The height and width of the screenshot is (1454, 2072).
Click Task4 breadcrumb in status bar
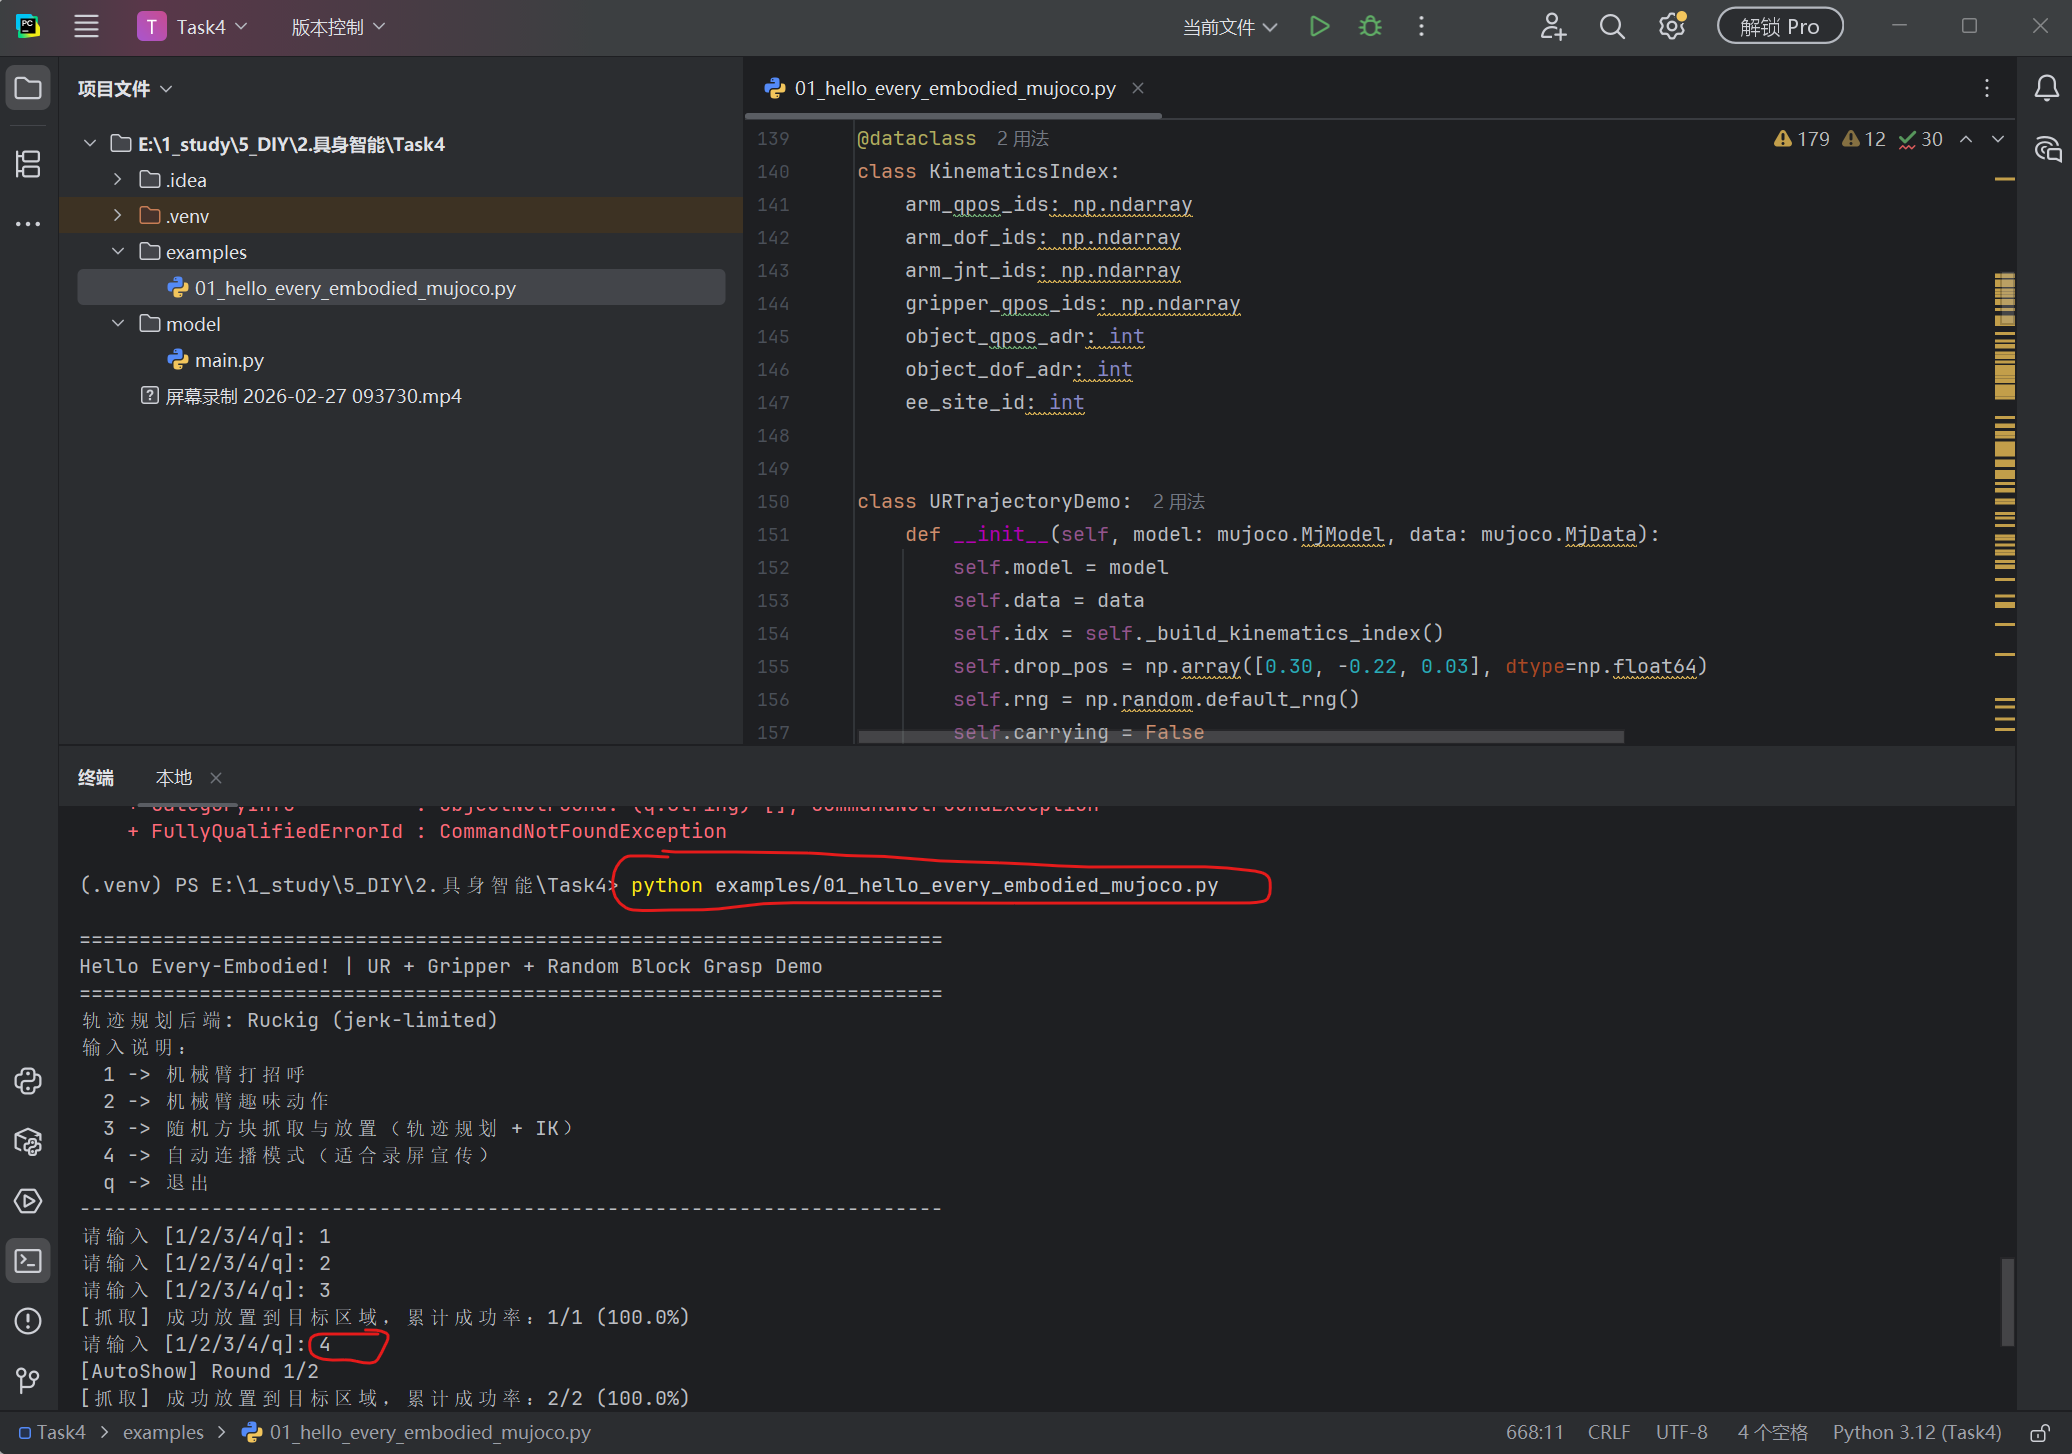tap(52, 1433)
